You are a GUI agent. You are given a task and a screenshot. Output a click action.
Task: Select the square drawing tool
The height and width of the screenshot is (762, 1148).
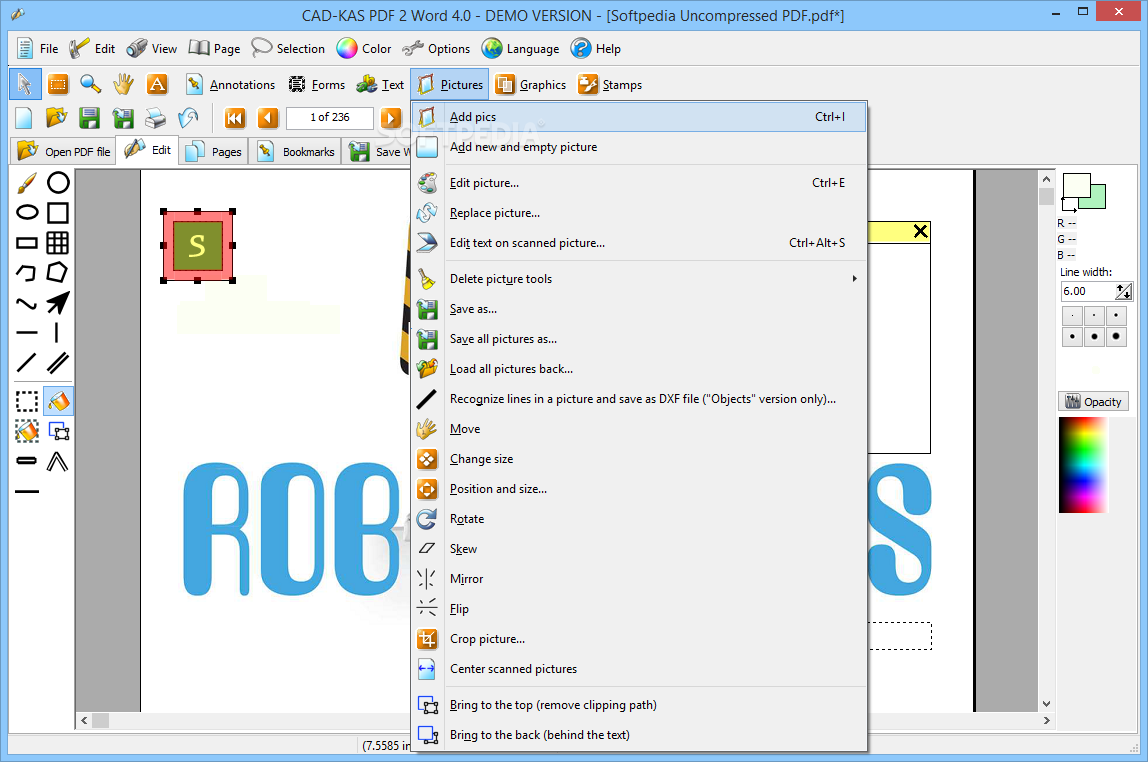(58, 212)
